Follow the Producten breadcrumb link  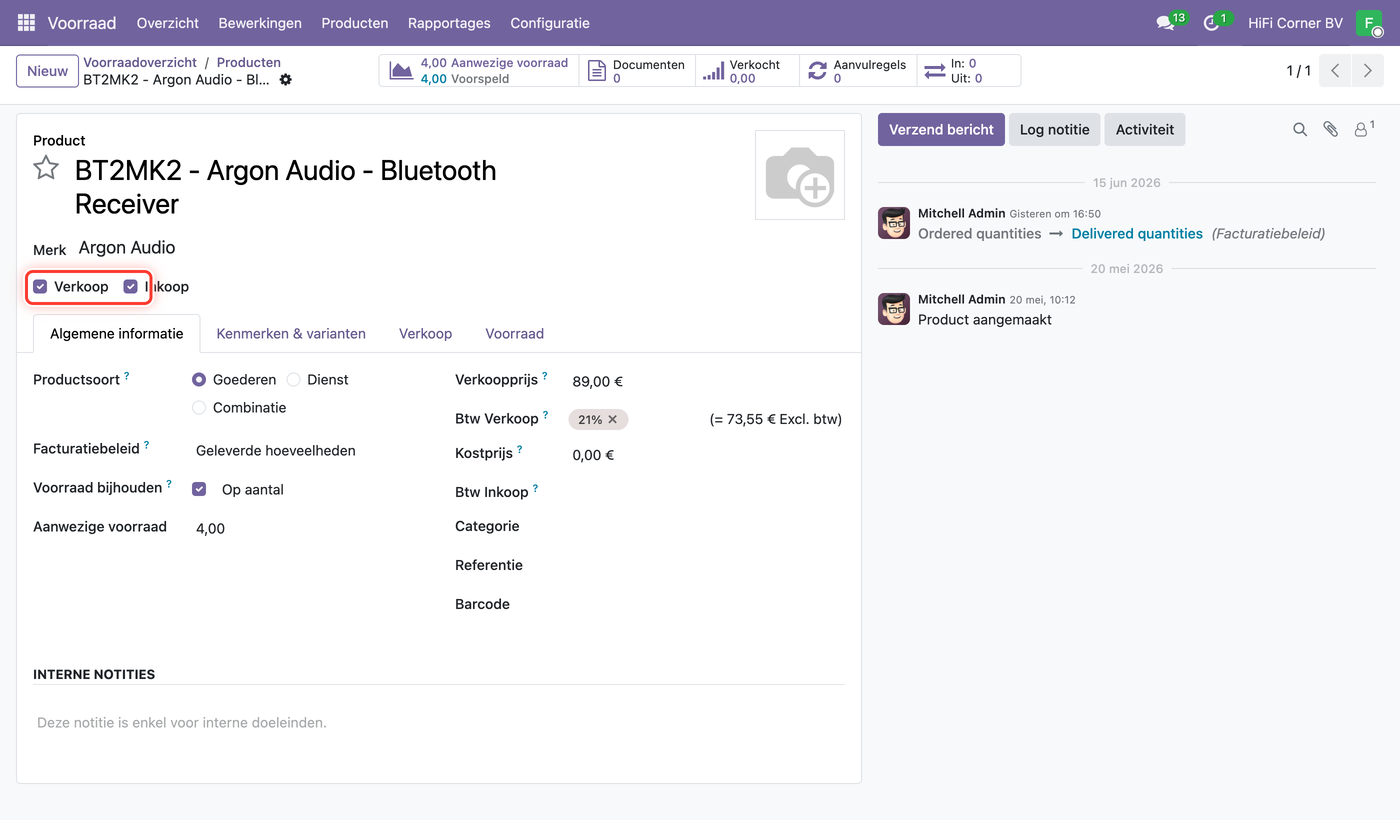coord(249,62)
